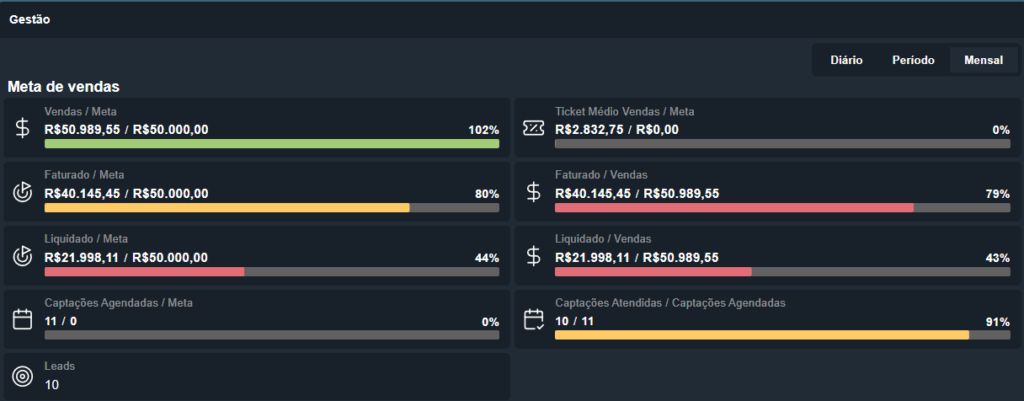Click the Meta de vendas heading

click(x=64, y=87)
